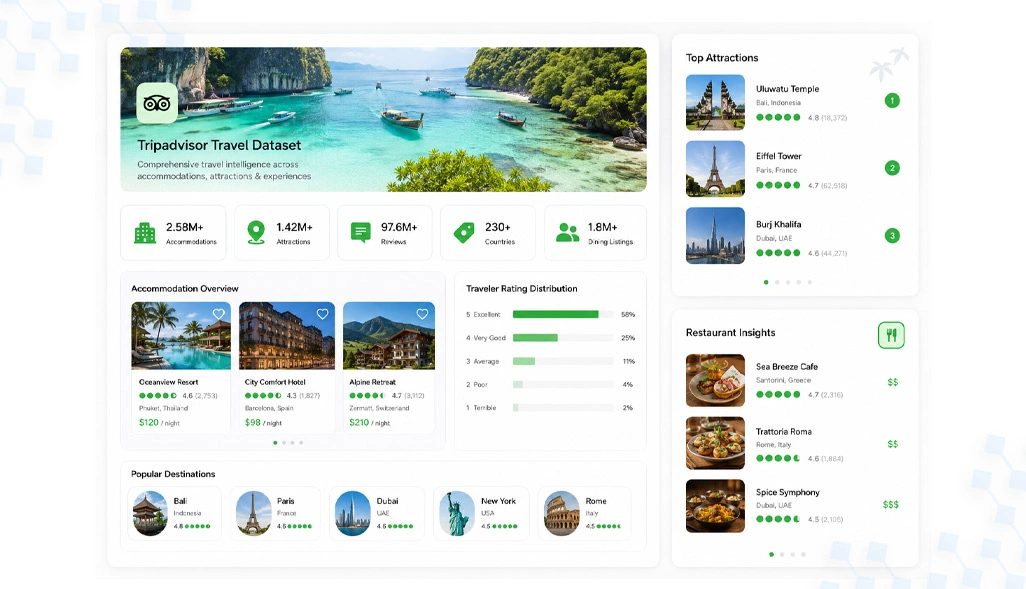Click the Trattoria Roma name
Screen dimensions: 1026x589
click(783, 432)
